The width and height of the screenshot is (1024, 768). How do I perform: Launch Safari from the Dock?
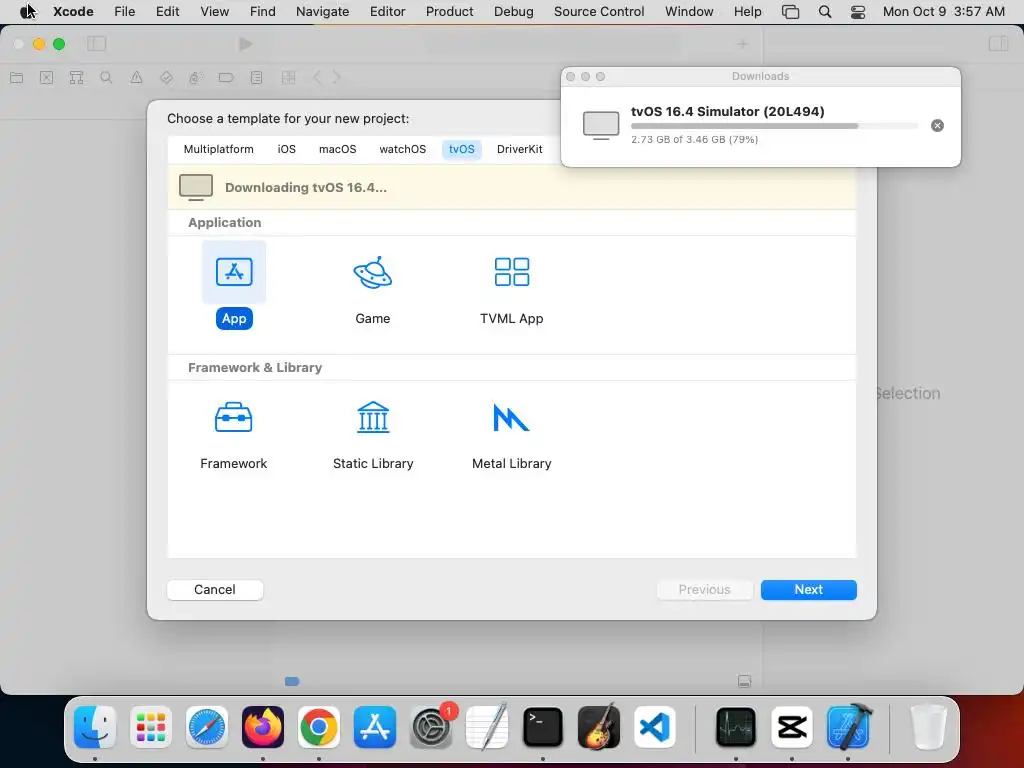[207, 727]
